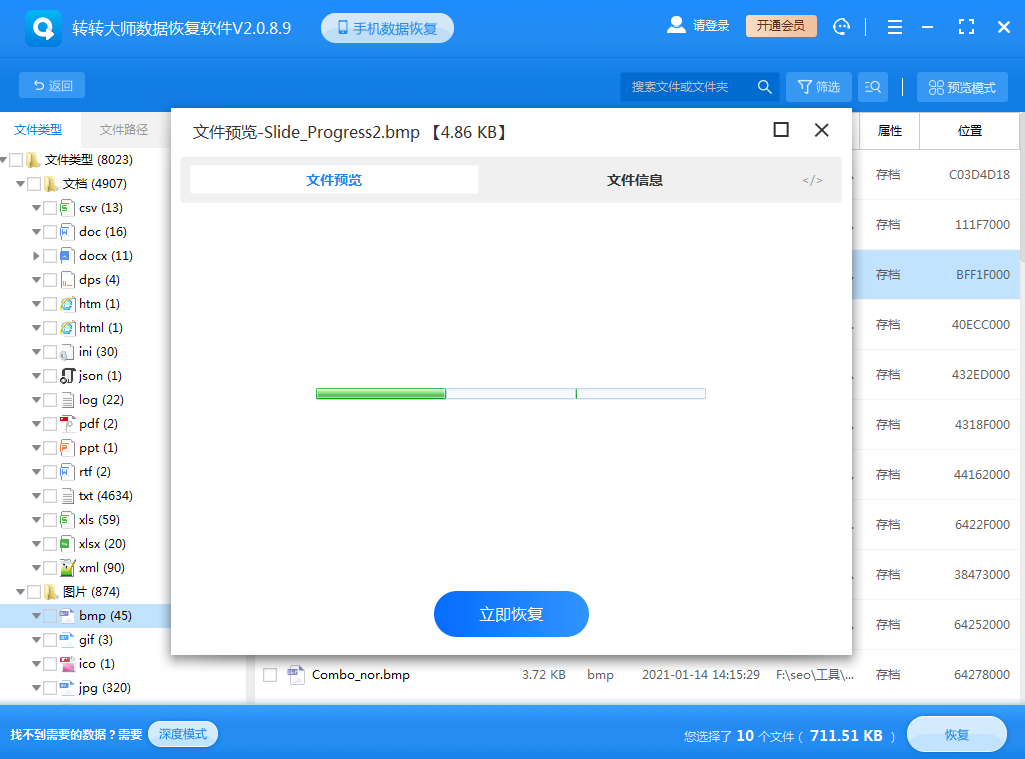Click the user account icon beside 请登录
This screenshot has height=759, width=1025.
click(x=676, y=26)
